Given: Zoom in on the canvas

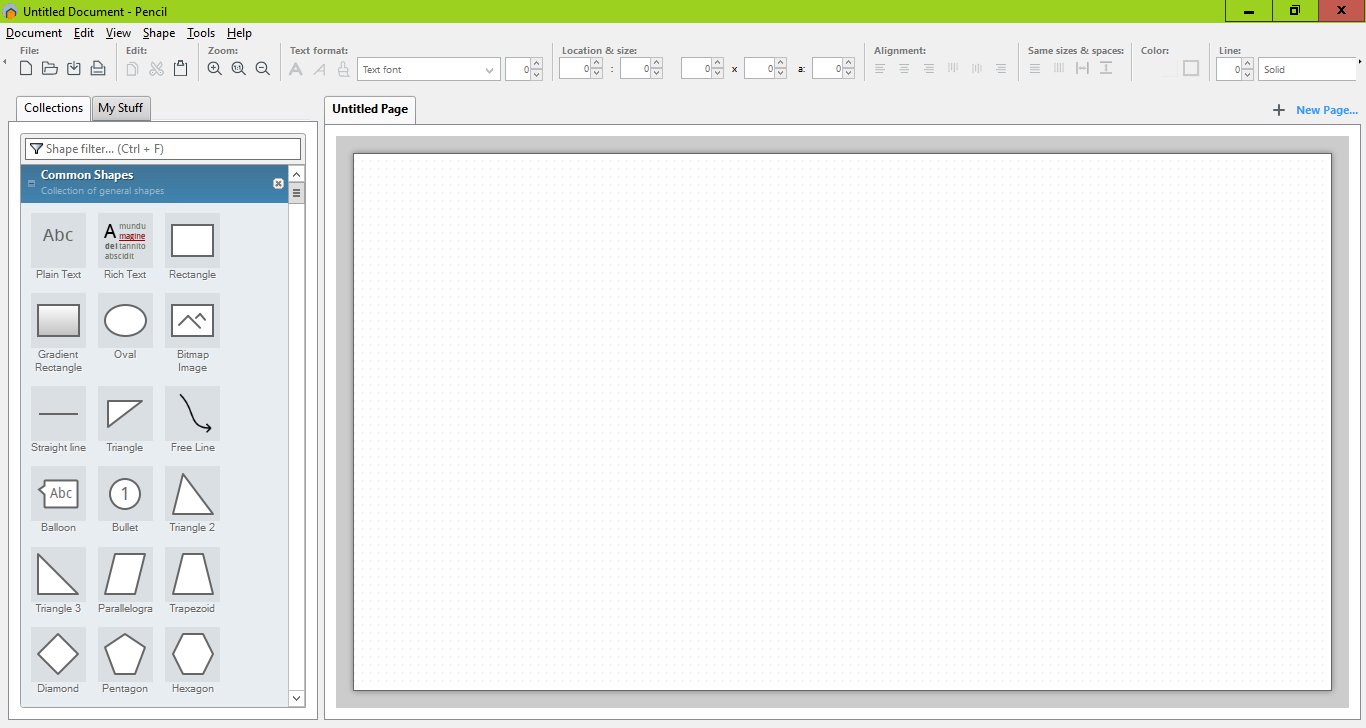Looking at the screenshot, I should click(x=214, y=68).
